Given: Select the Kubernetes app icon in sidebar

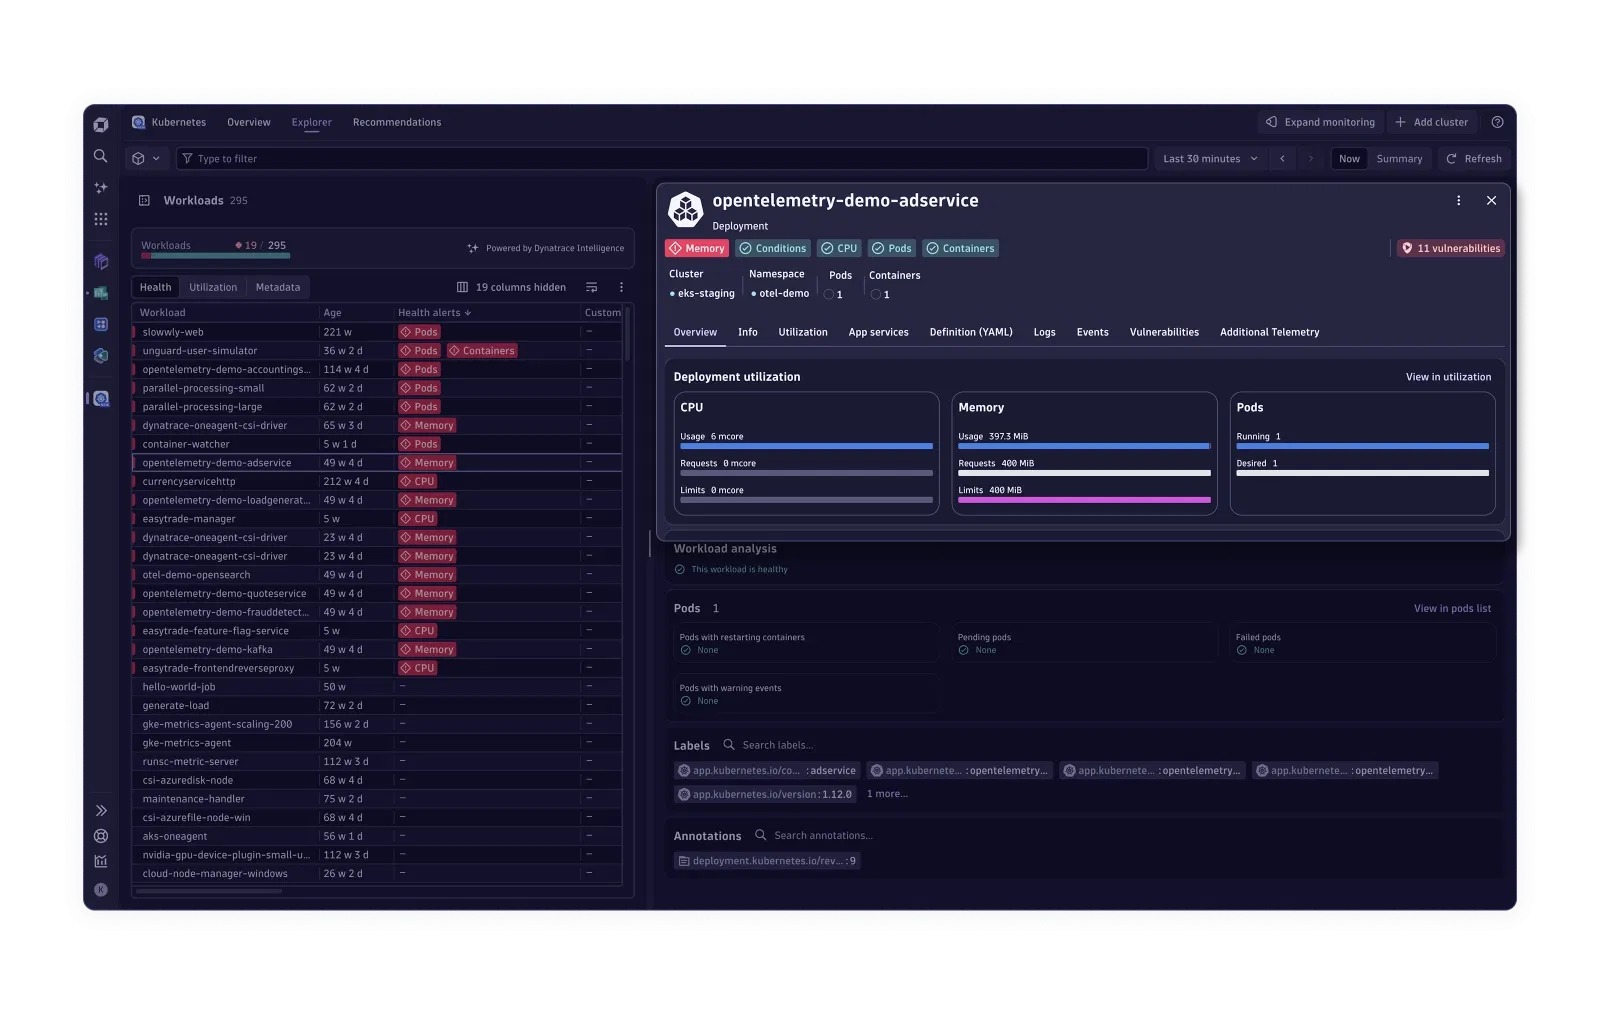Looking at the screenshot, I should [x=100, y=398].
